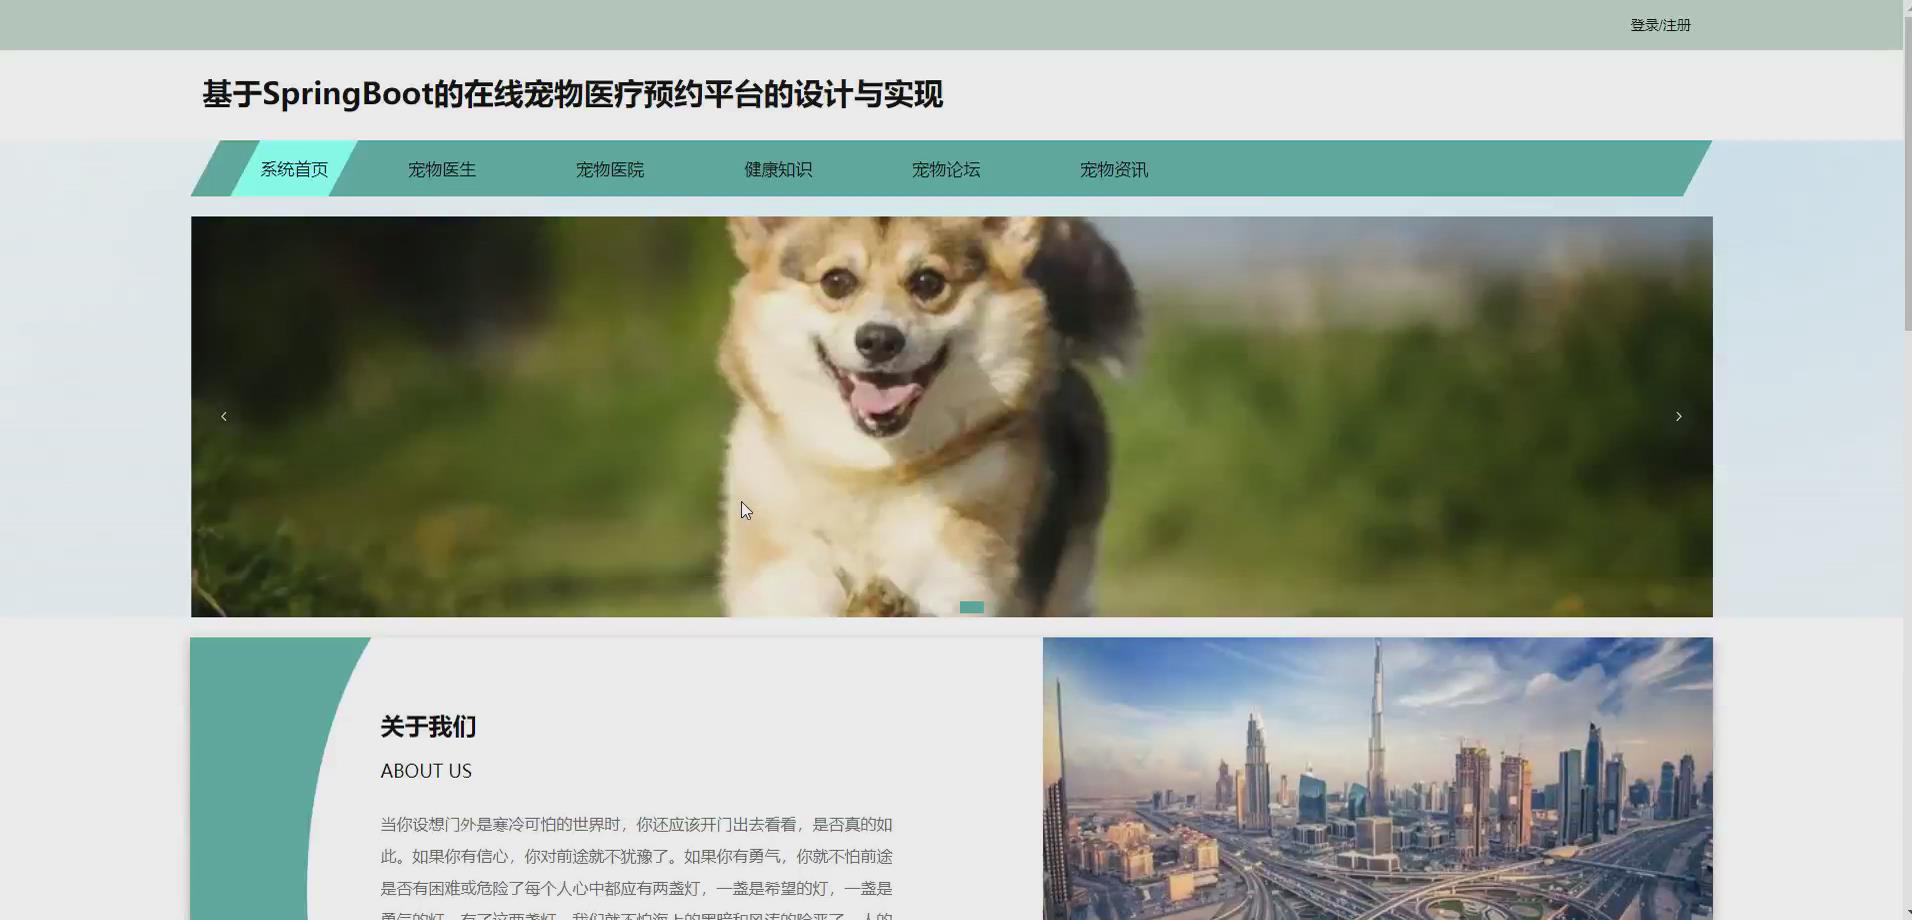This screenshot has height=920, width=1912.
Task: Click the about us description paragraph
Action: (x=634, y=855)
